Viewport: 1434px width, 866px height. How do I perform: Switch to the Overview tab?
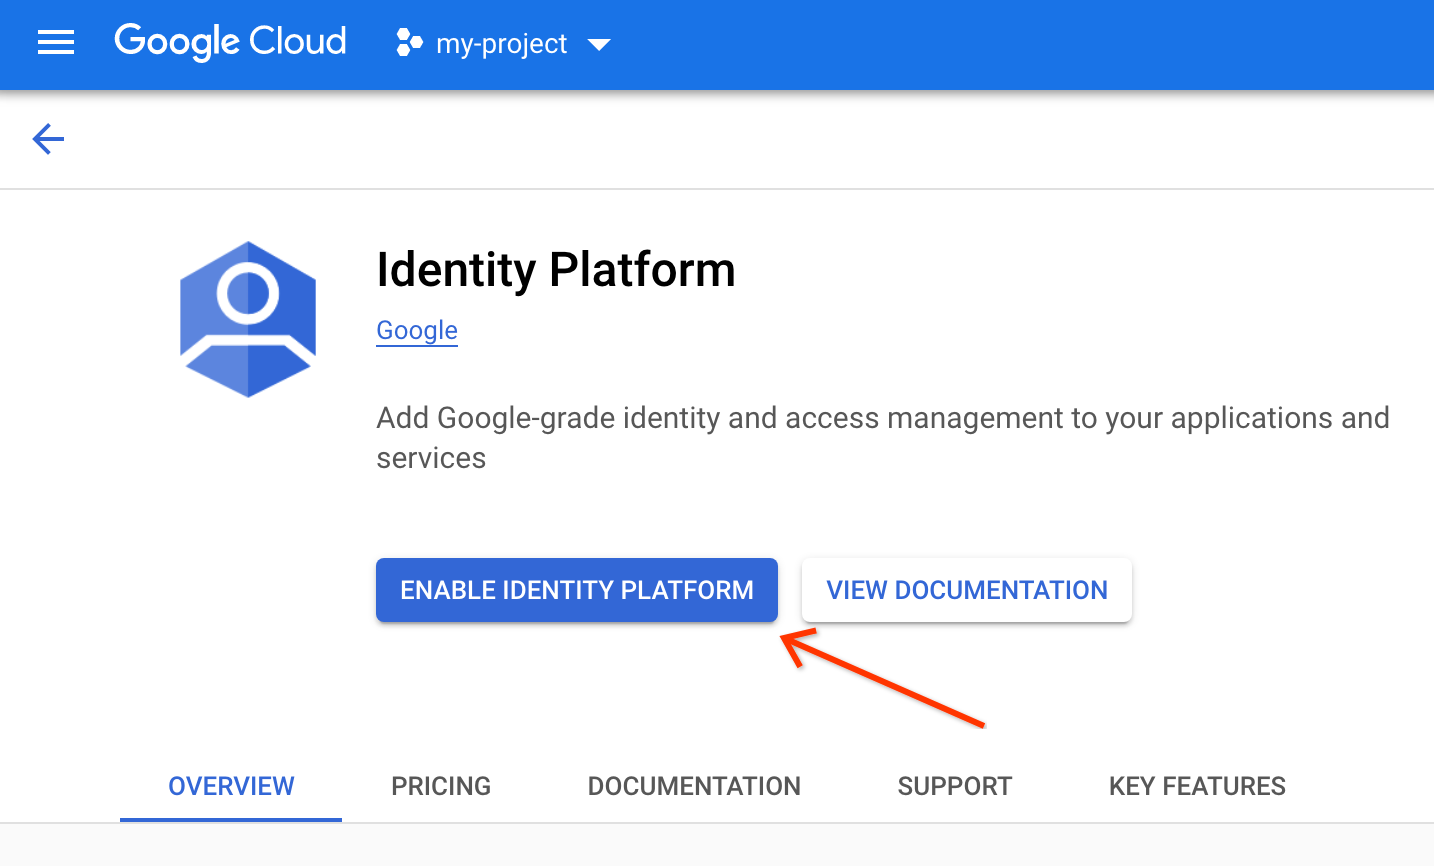231,786
